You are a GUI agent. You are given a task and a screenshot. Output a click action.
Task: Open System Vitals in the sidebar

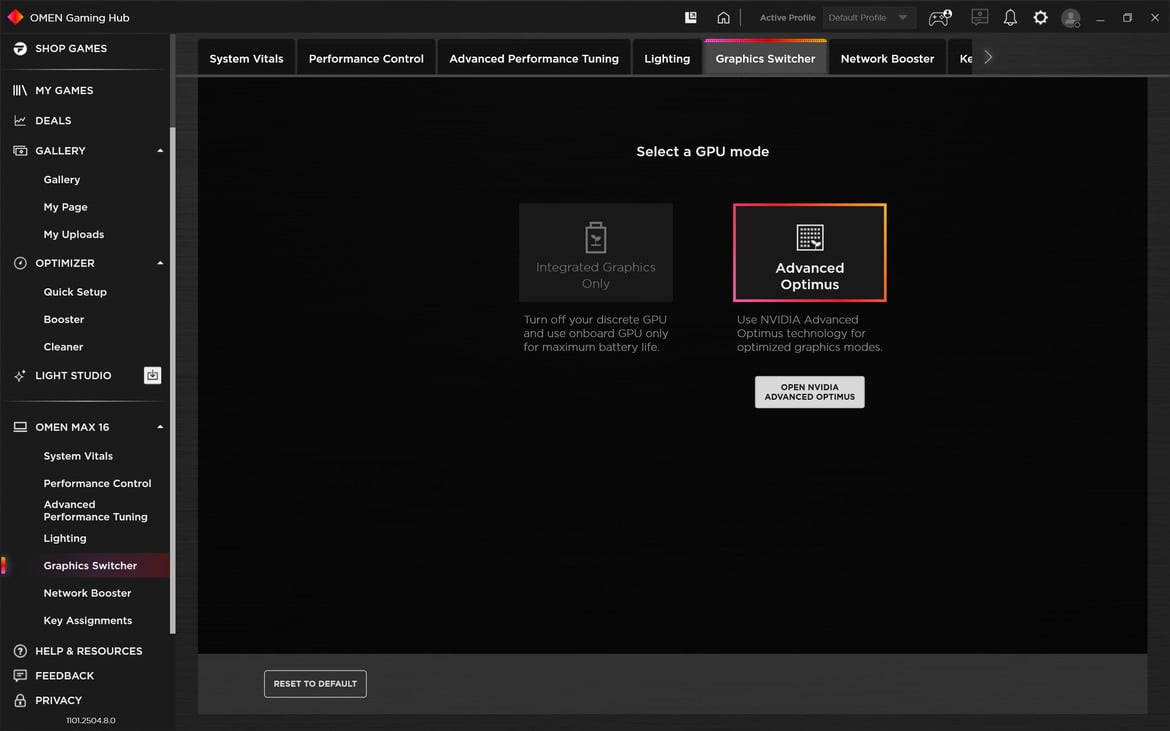coord(78,457)
